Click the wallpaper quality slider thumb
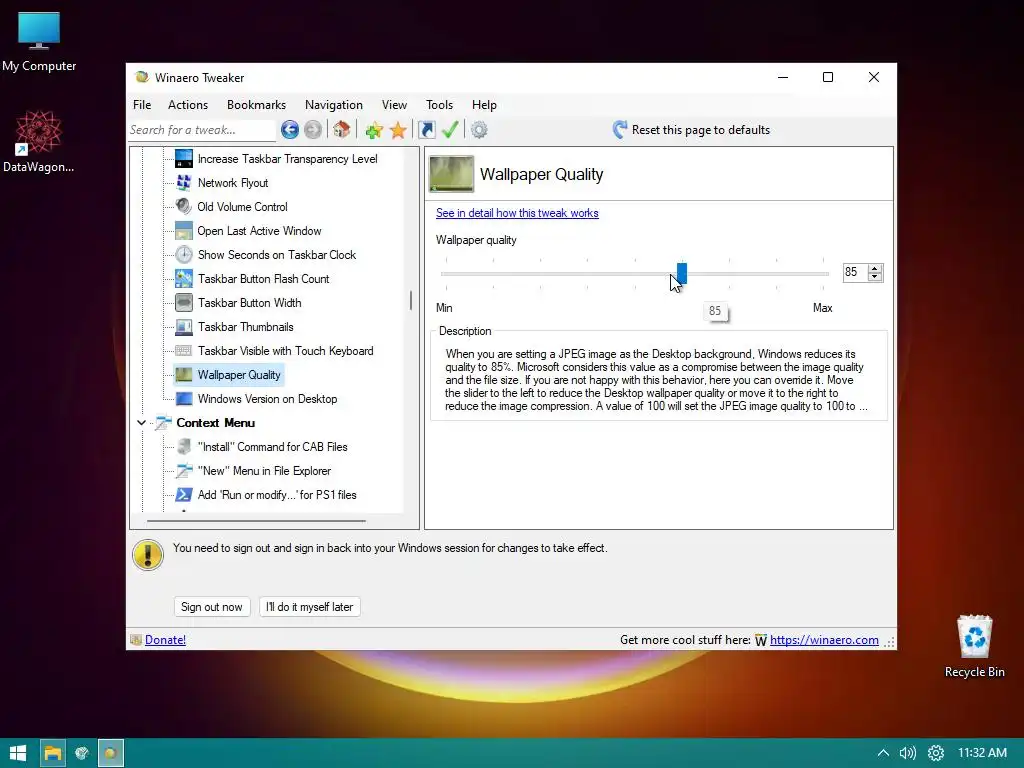This screenshot has width=1024, height=768. coord(682,273)
